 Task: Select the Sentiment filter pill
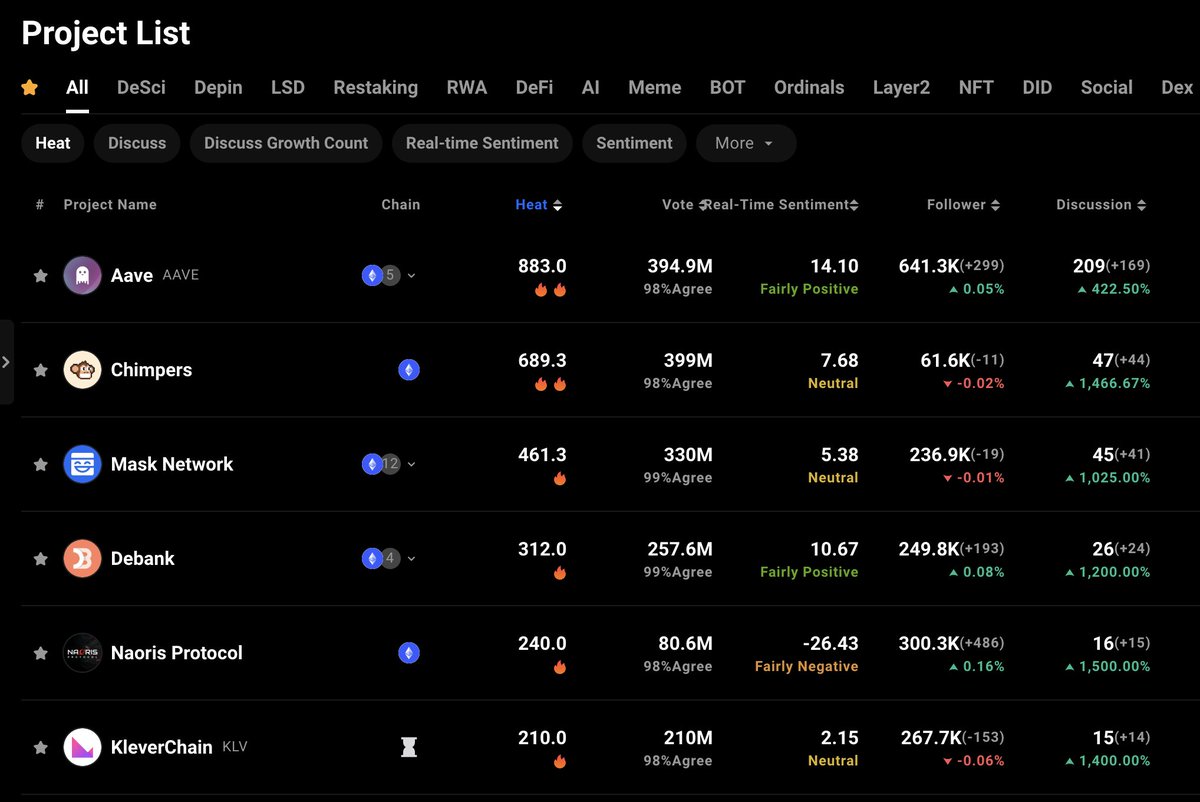[x=634, y=143]
